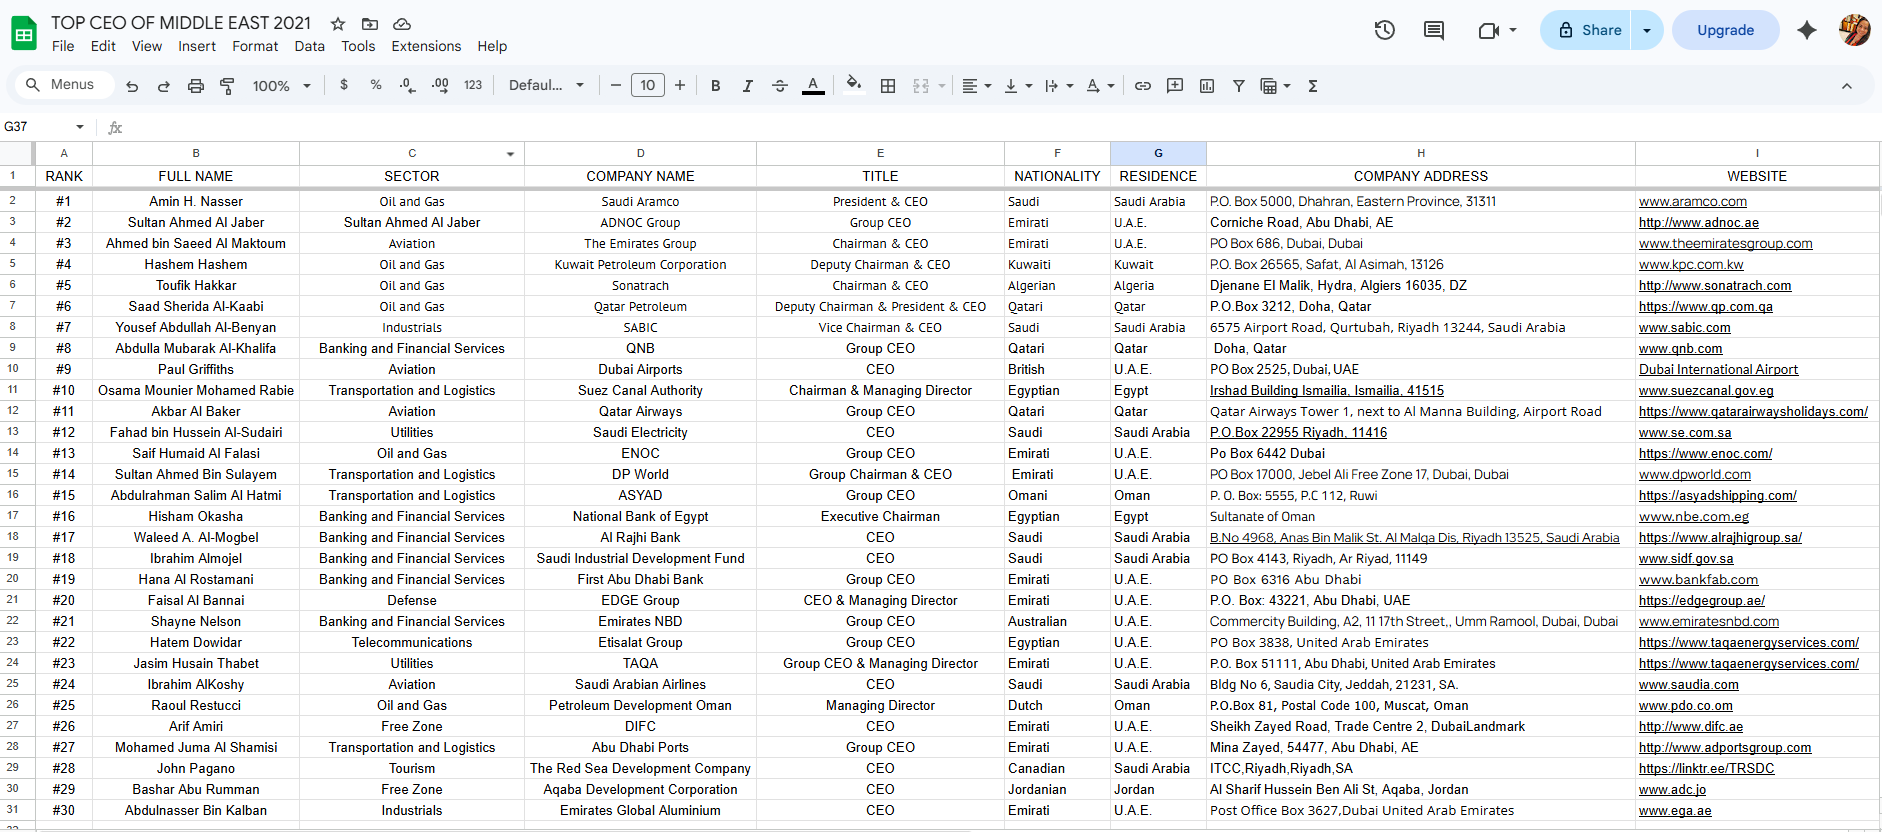Viewport: 1882px width, 832px height.
Task: Search the Menus box
Action: pyautogui.click(x=62, y=85)
